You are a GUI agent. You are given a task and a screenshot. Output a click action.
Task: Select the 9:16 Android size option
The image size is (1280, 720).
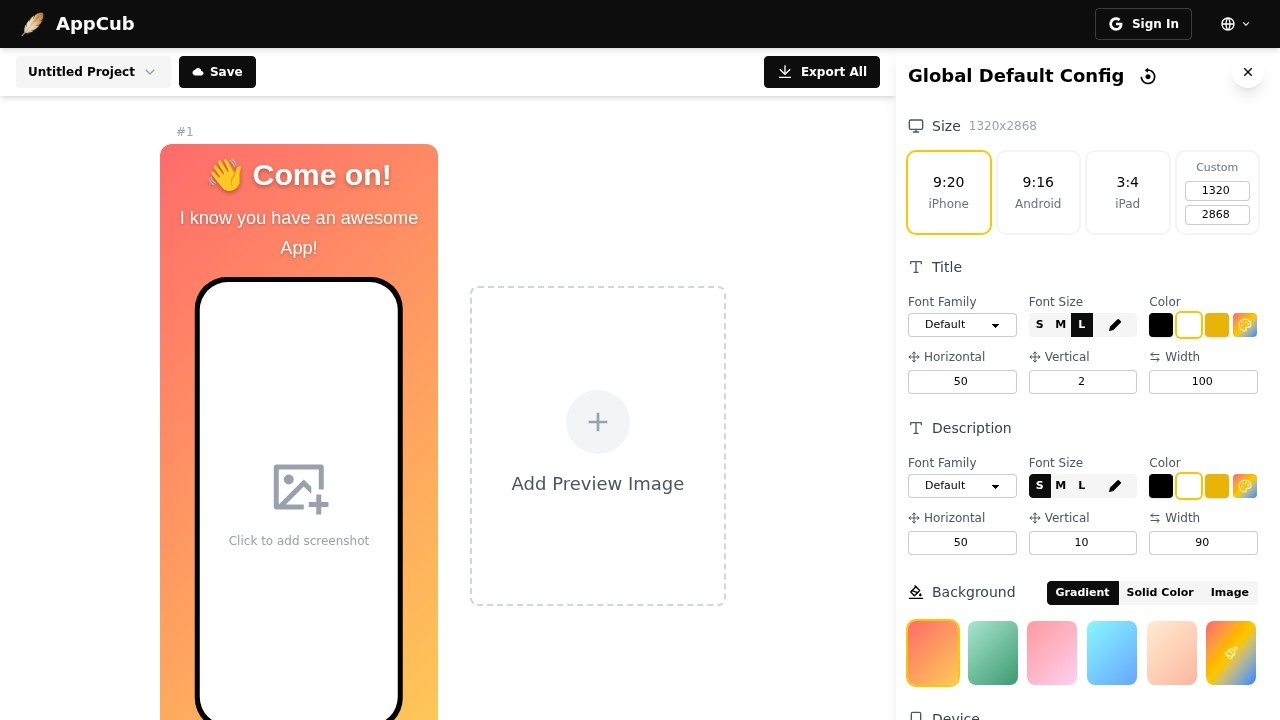coord(1038,192)
